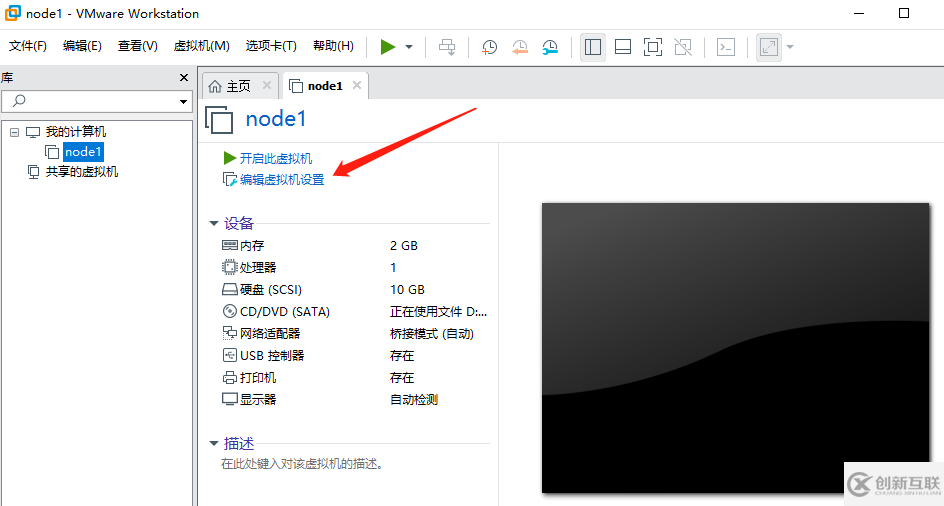Click the black VM screen preview thumbnail
Screen dimensions: 944x506
[735, 348]
